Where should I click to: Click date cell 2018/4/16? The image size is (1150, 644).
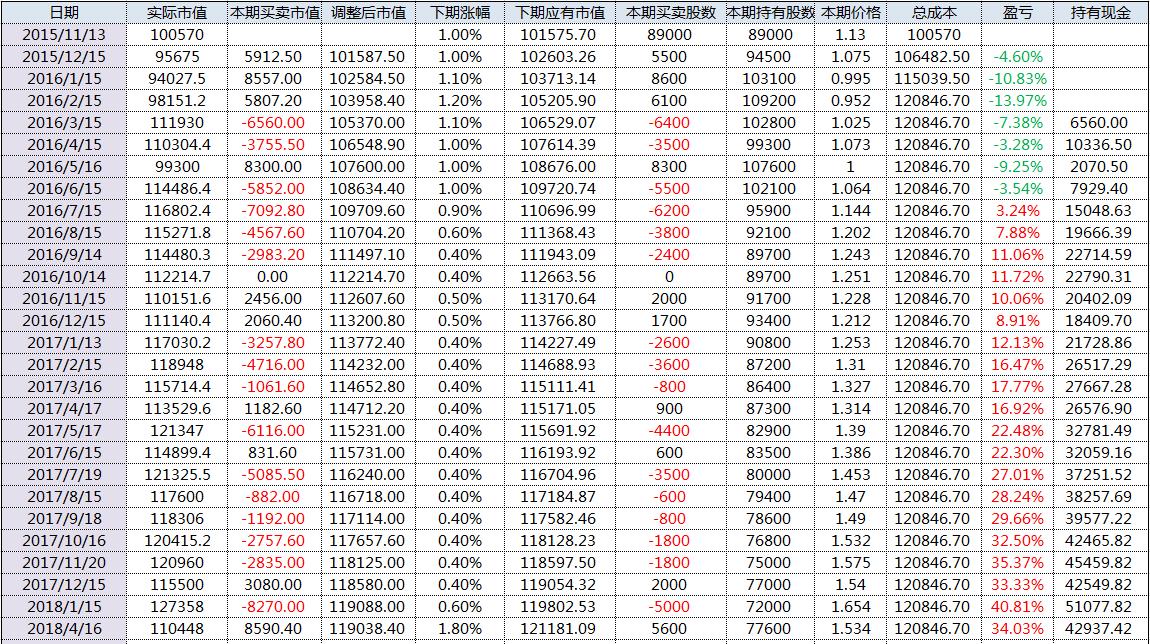coord(64,629)
